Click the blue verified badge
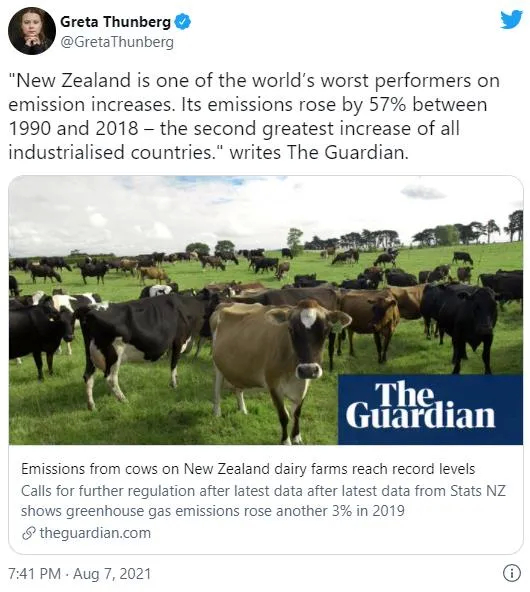Image resolution: width=530 pixels, height=592 pixels. point(183,22)
